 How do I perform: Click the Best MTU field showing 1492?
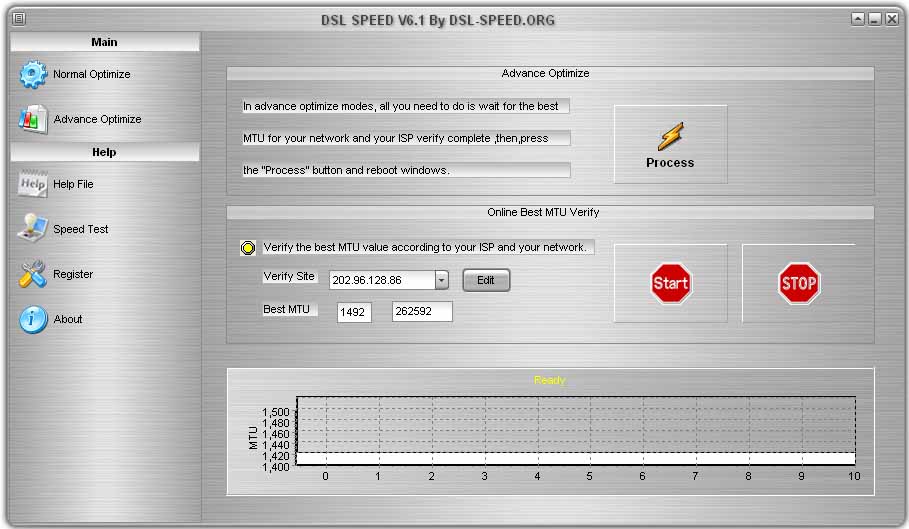click(354, 312)
